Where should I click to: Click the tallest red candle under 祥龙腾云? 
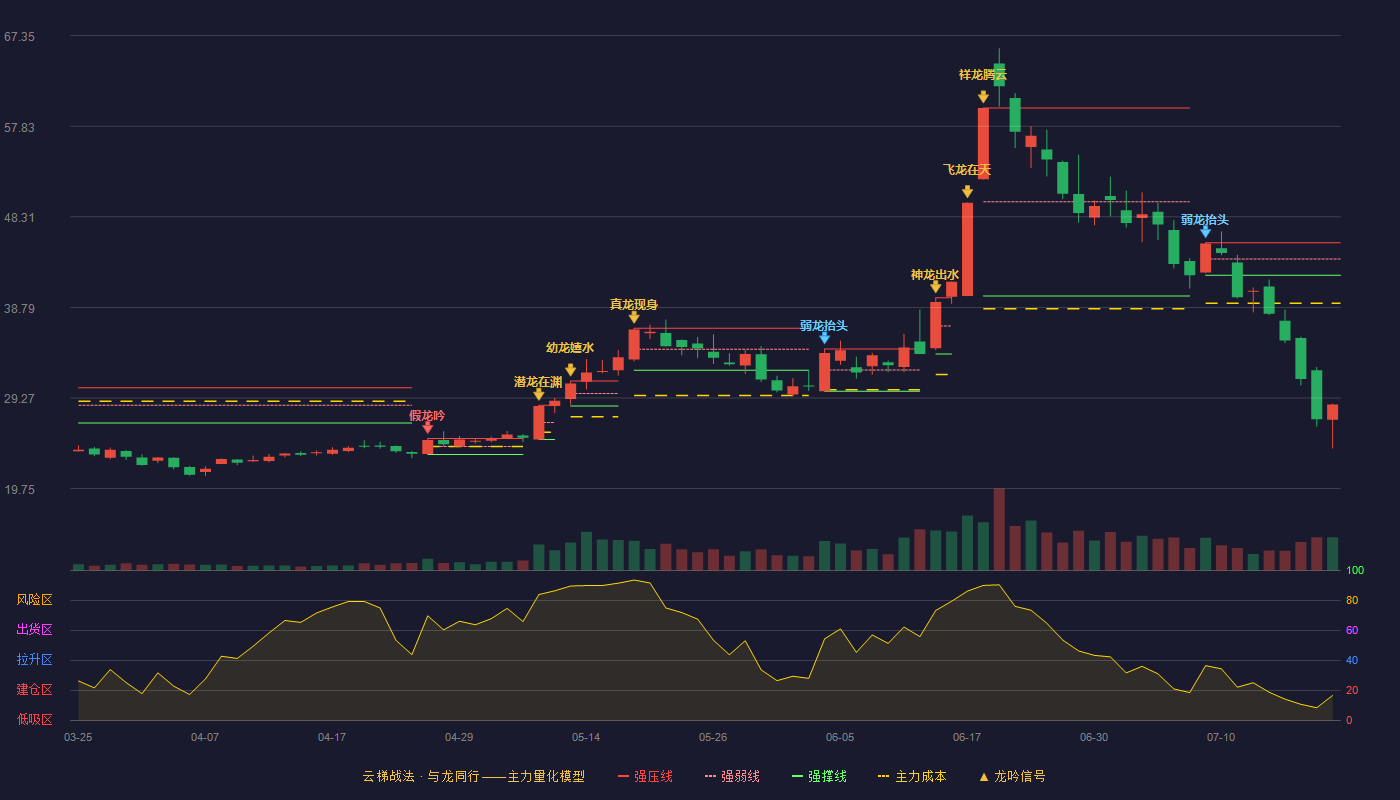pyautogui.click(x=983, y=144)
